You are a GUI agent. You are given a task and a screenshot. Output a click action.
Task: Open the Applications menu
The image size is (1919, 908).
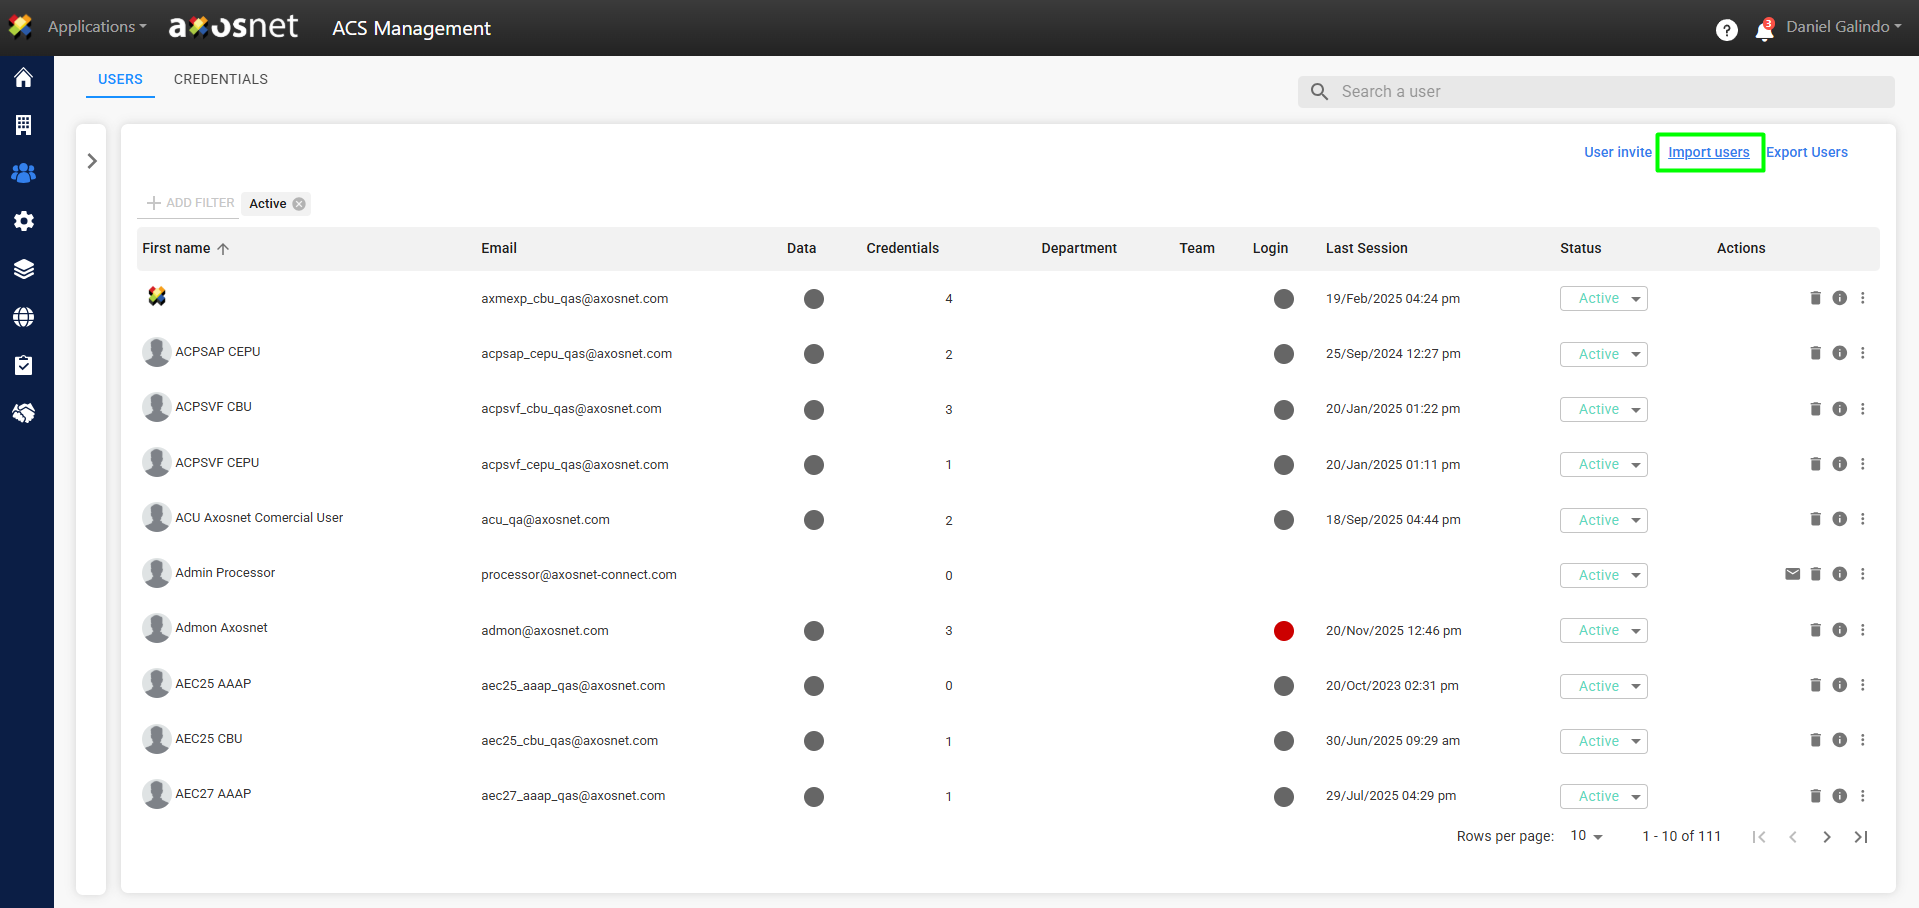coord(96,27)
